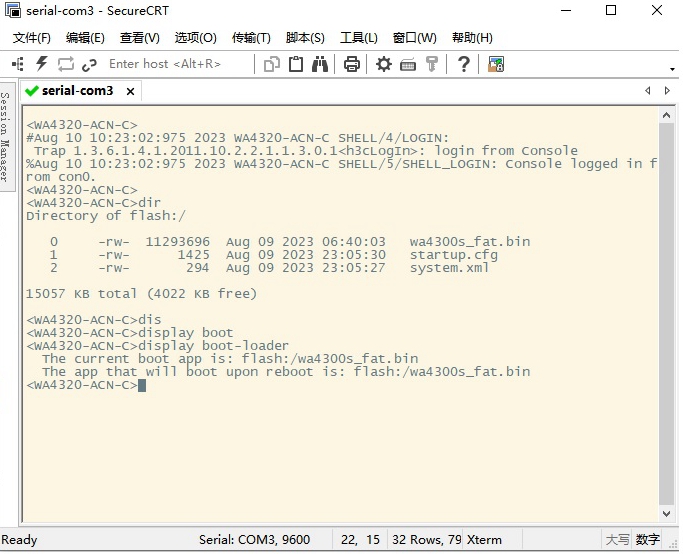
Task: Click wa4300s_fat.bin in directory listing
Action: click(470, 242)
